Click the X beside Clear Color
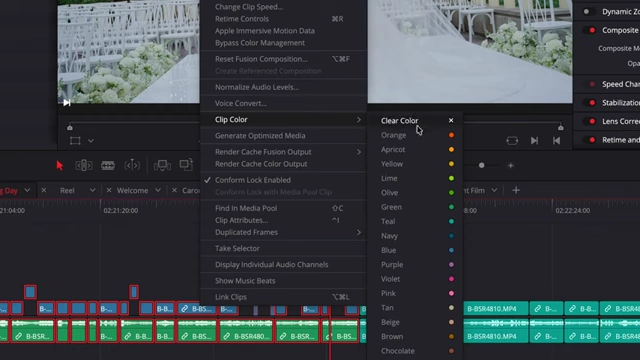The height and width of the screenshot is (360, 640). coord(451,120)
